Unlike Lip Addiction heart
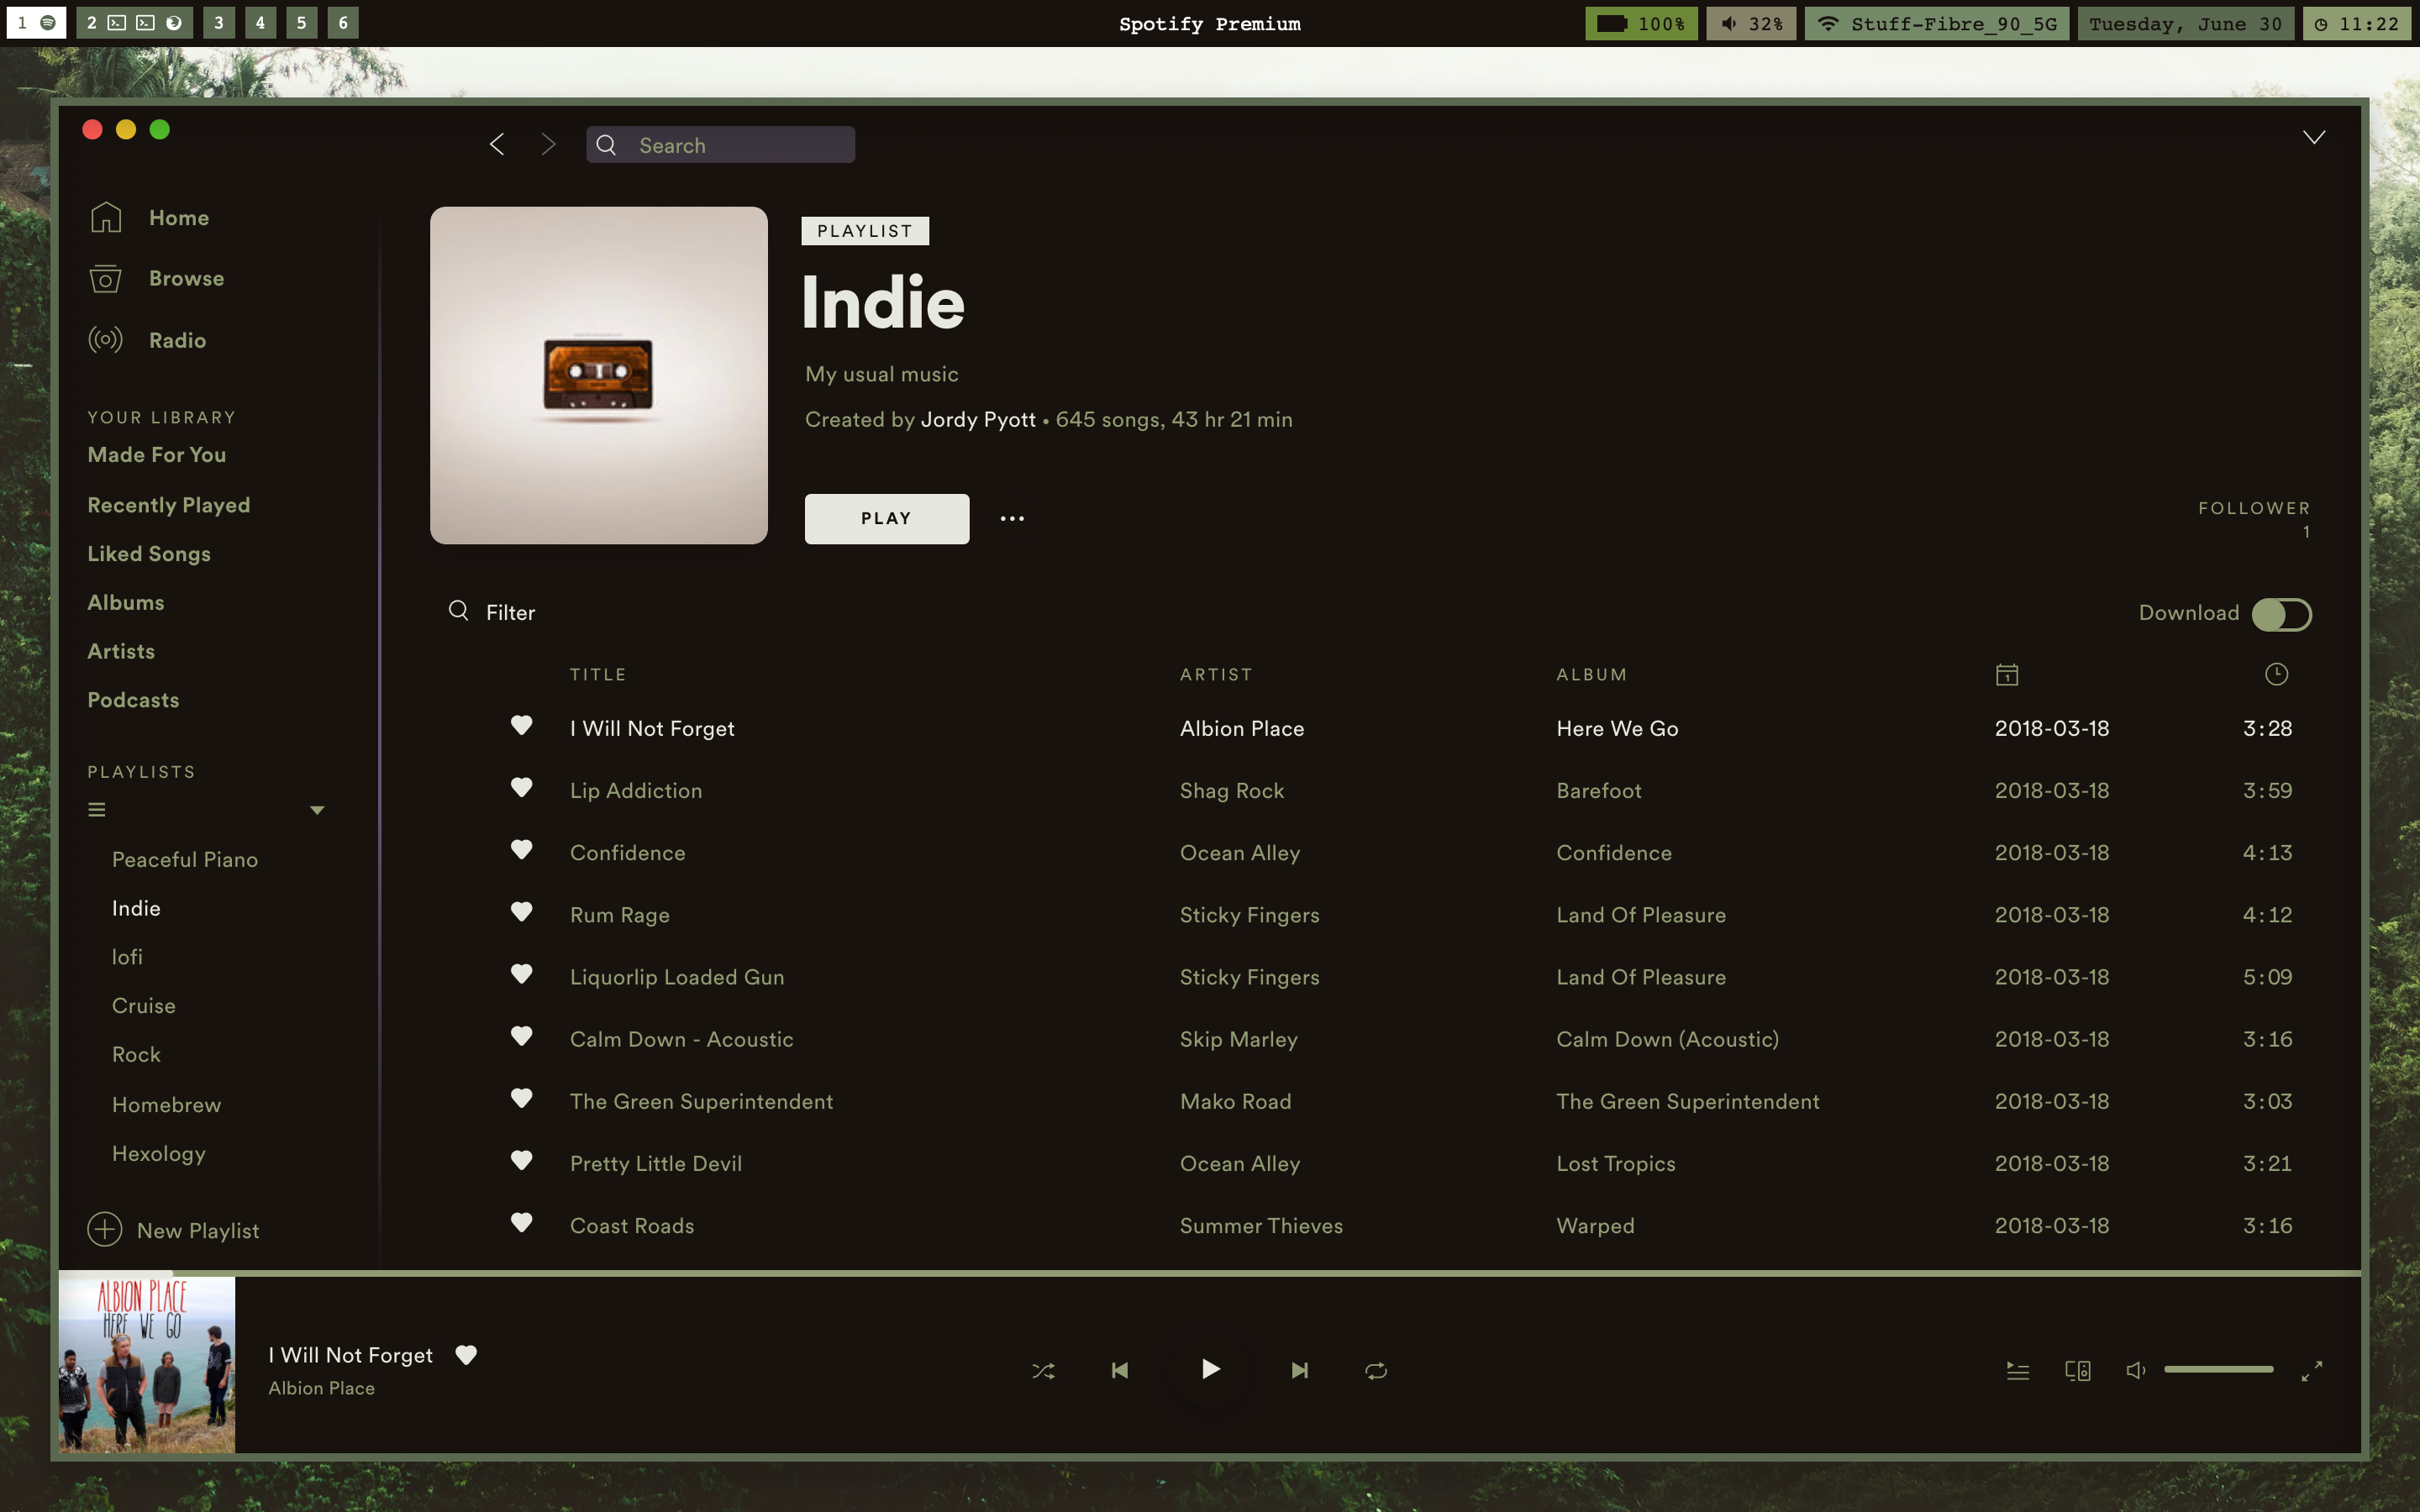Screen dimensions: 2420x1512 click(x=521, y=787)
